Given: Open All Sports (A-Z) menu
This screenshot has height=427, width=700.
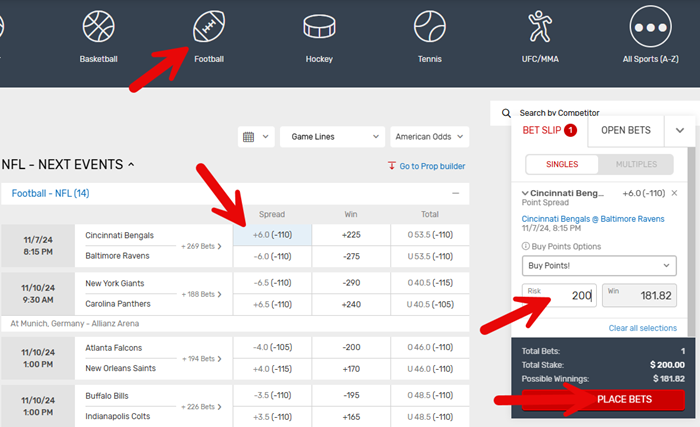Looking at the screenshot, I should point(648,29).
